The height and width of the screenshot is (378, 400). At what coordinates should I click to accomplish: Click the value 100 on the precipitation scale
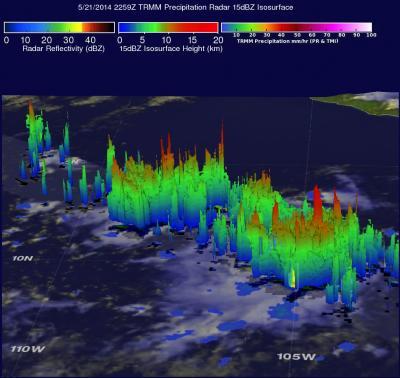[x=371, y=35]
